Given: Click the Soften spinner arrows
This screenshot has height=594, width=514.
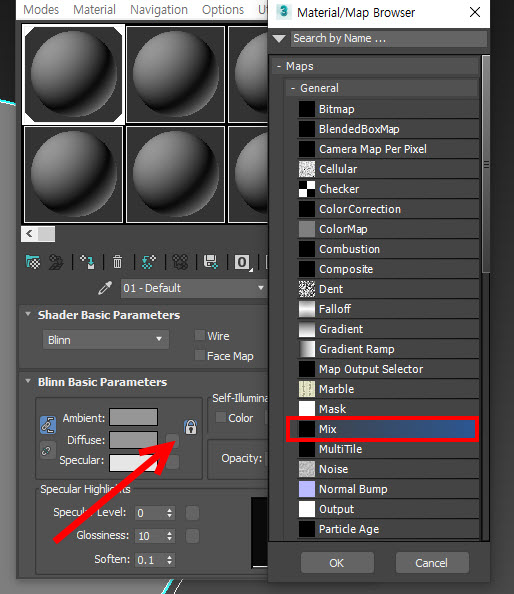Looking at the screenshot, I should point(169,560).
